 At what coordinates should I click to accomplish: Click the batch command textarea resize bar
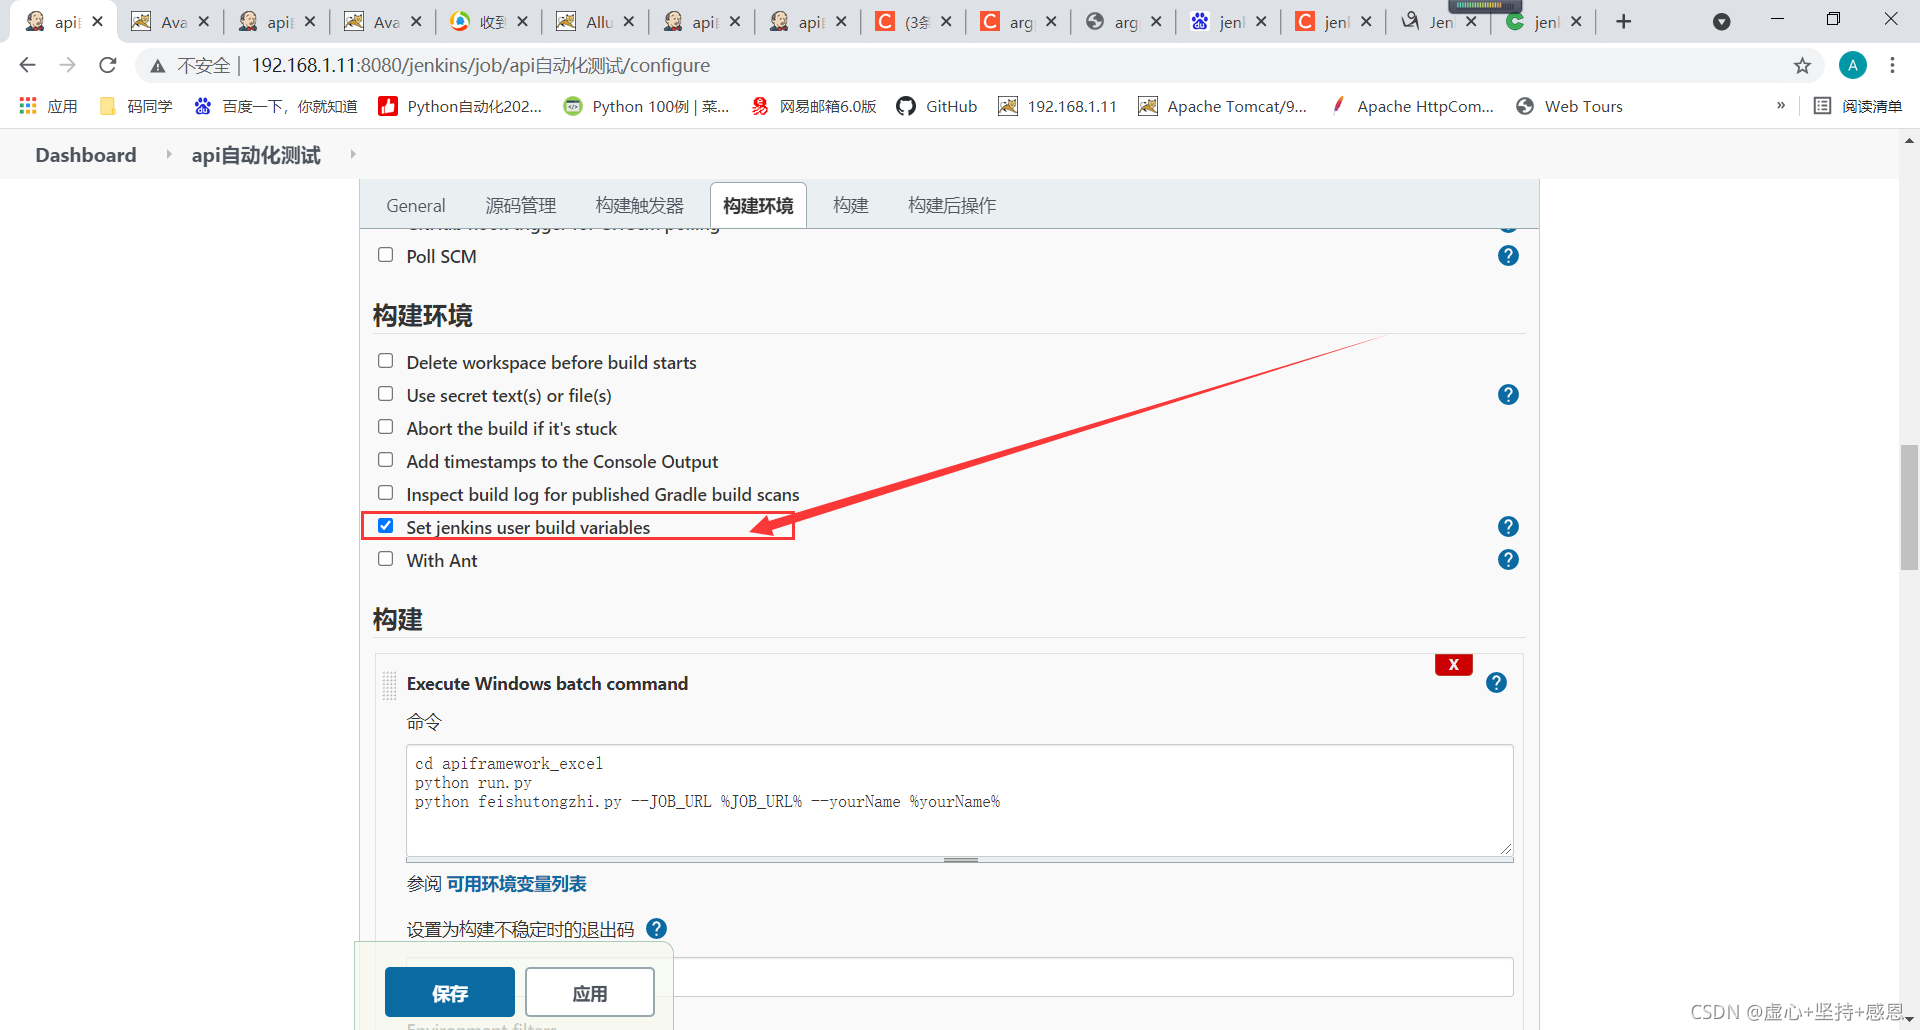960,859
